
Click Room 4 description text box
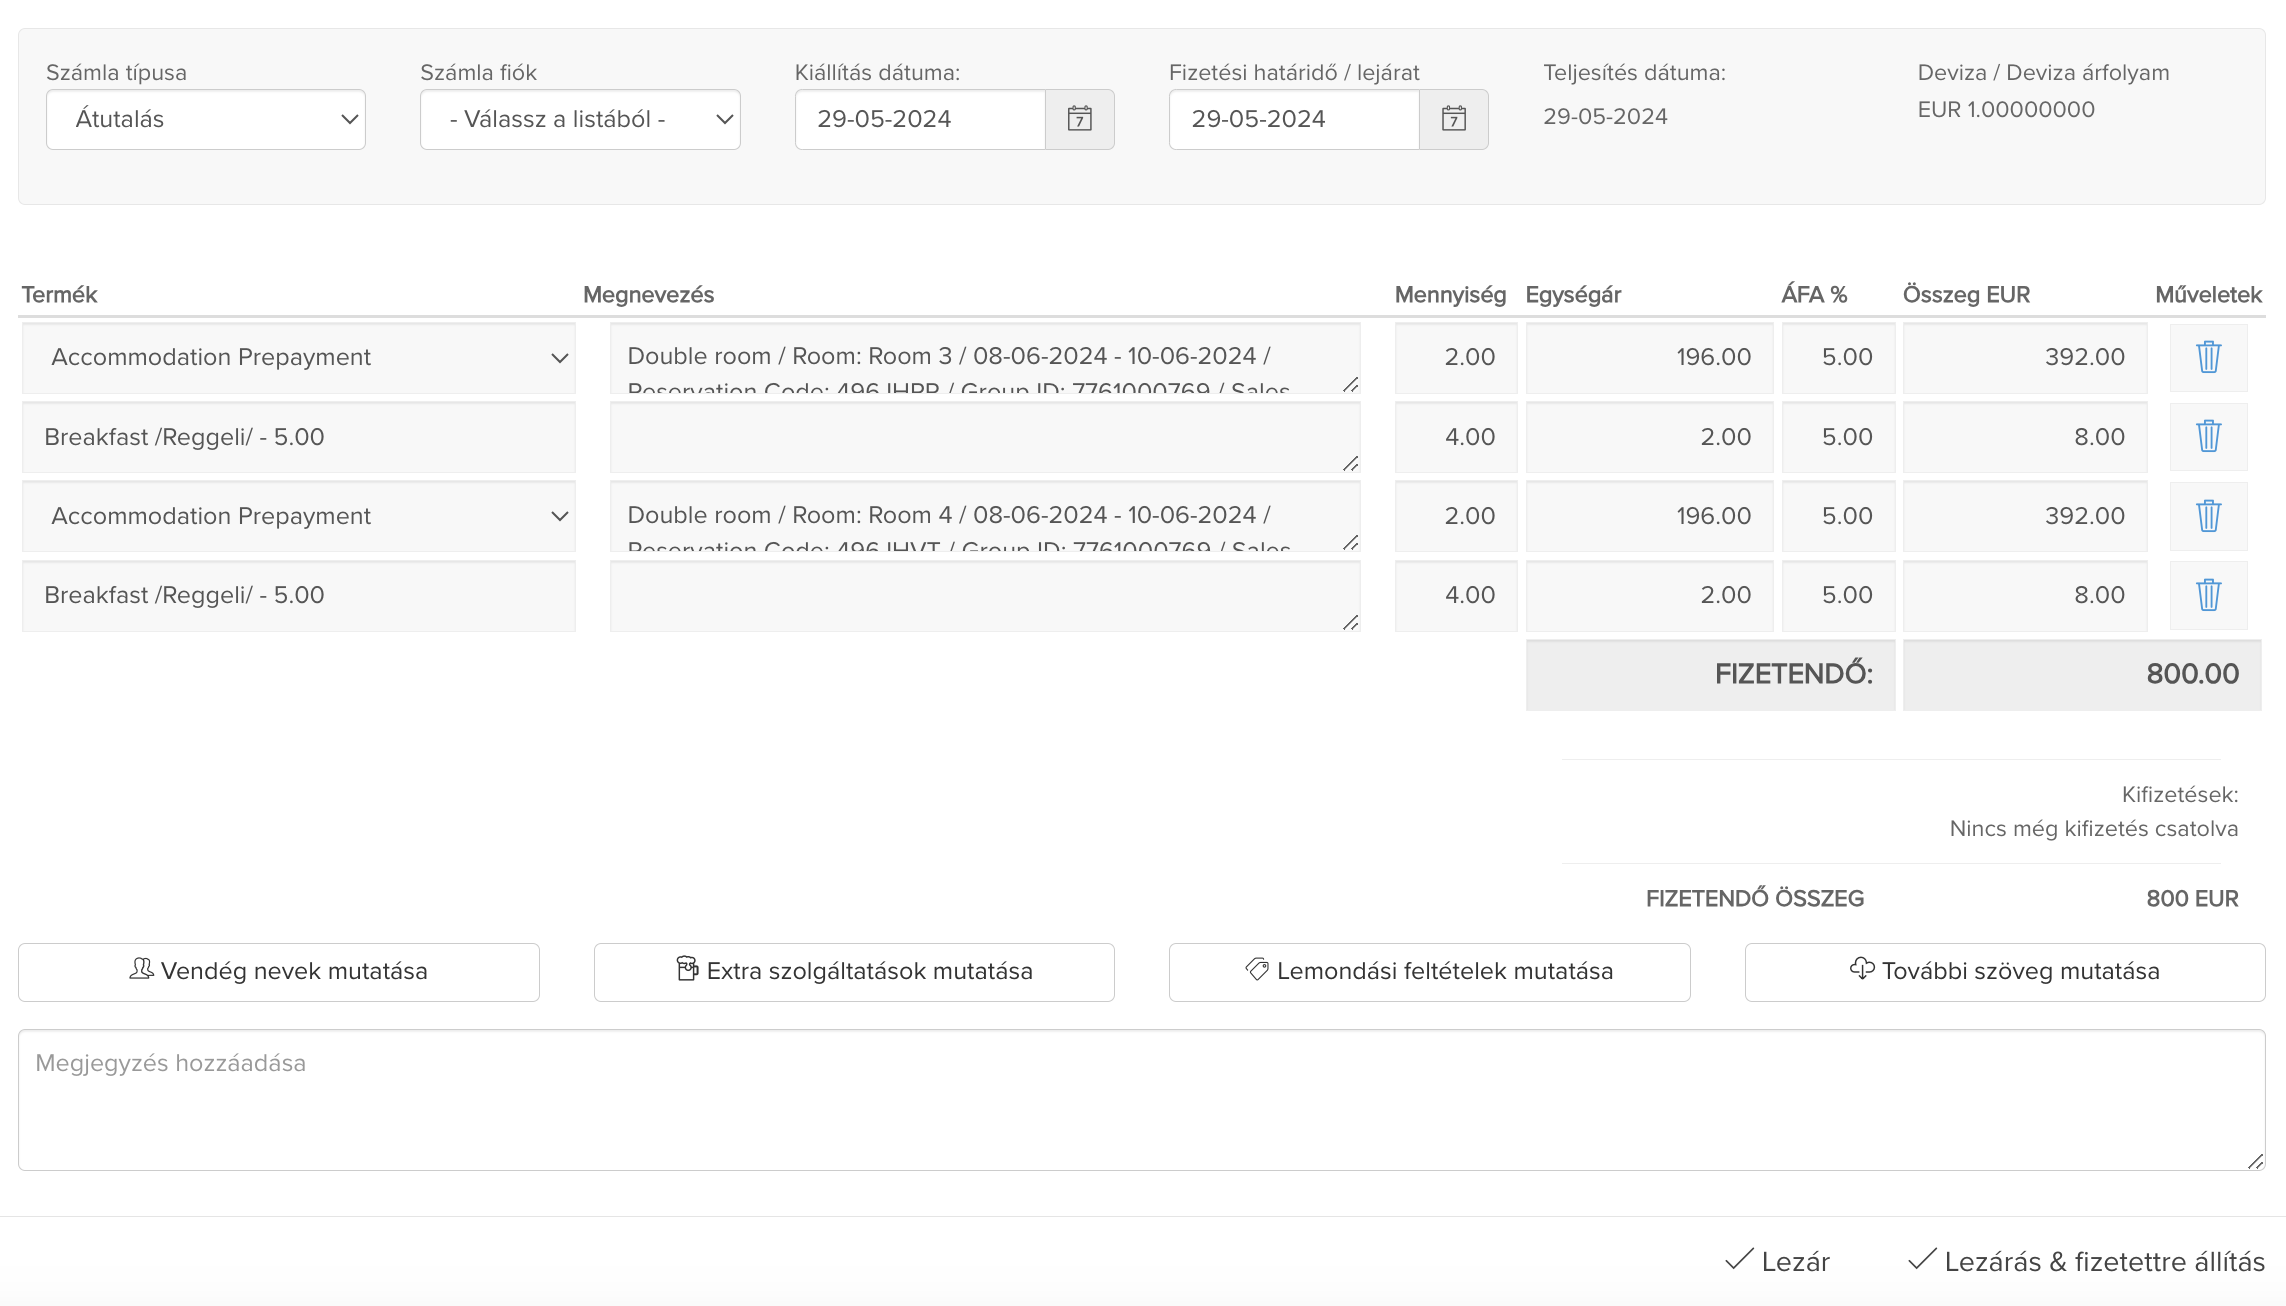(x=984, y=516)
